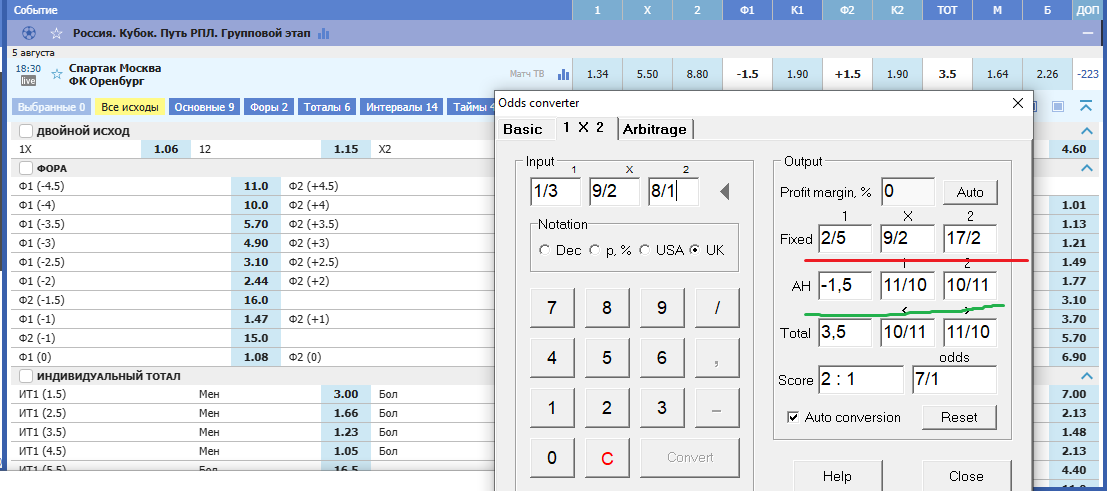Select the total over odds 2.26

pyautogui.click(x=1047, y=73)
